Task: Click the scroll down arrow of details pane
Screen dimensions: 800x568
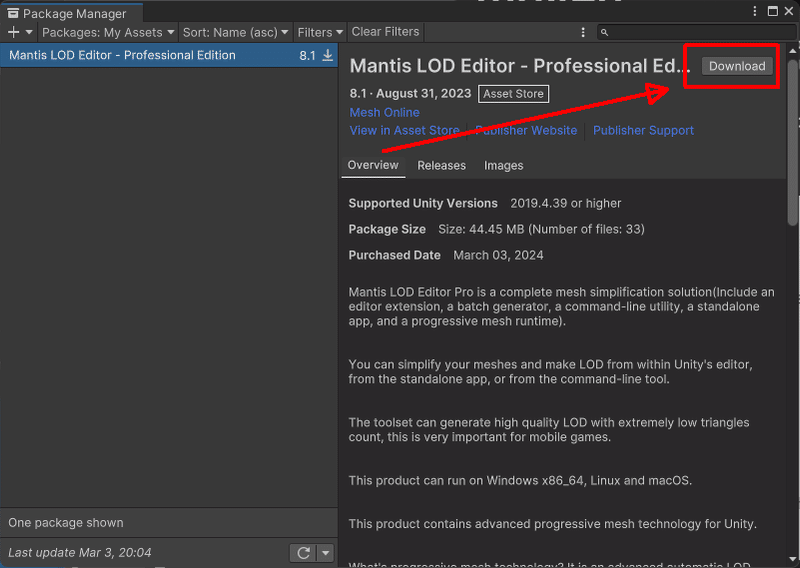Action: (792, 560)
